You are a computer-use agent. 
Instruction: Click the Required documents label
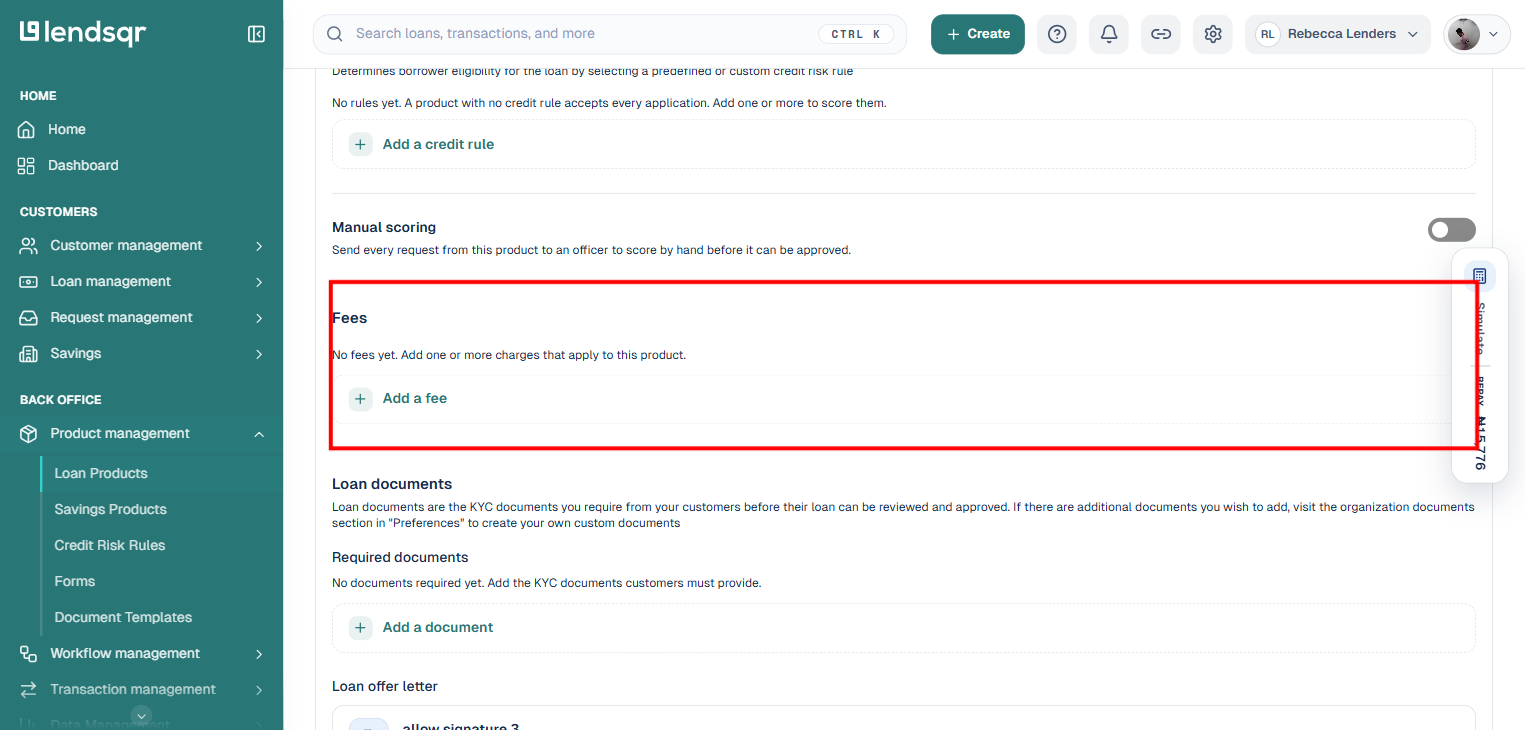400,557
